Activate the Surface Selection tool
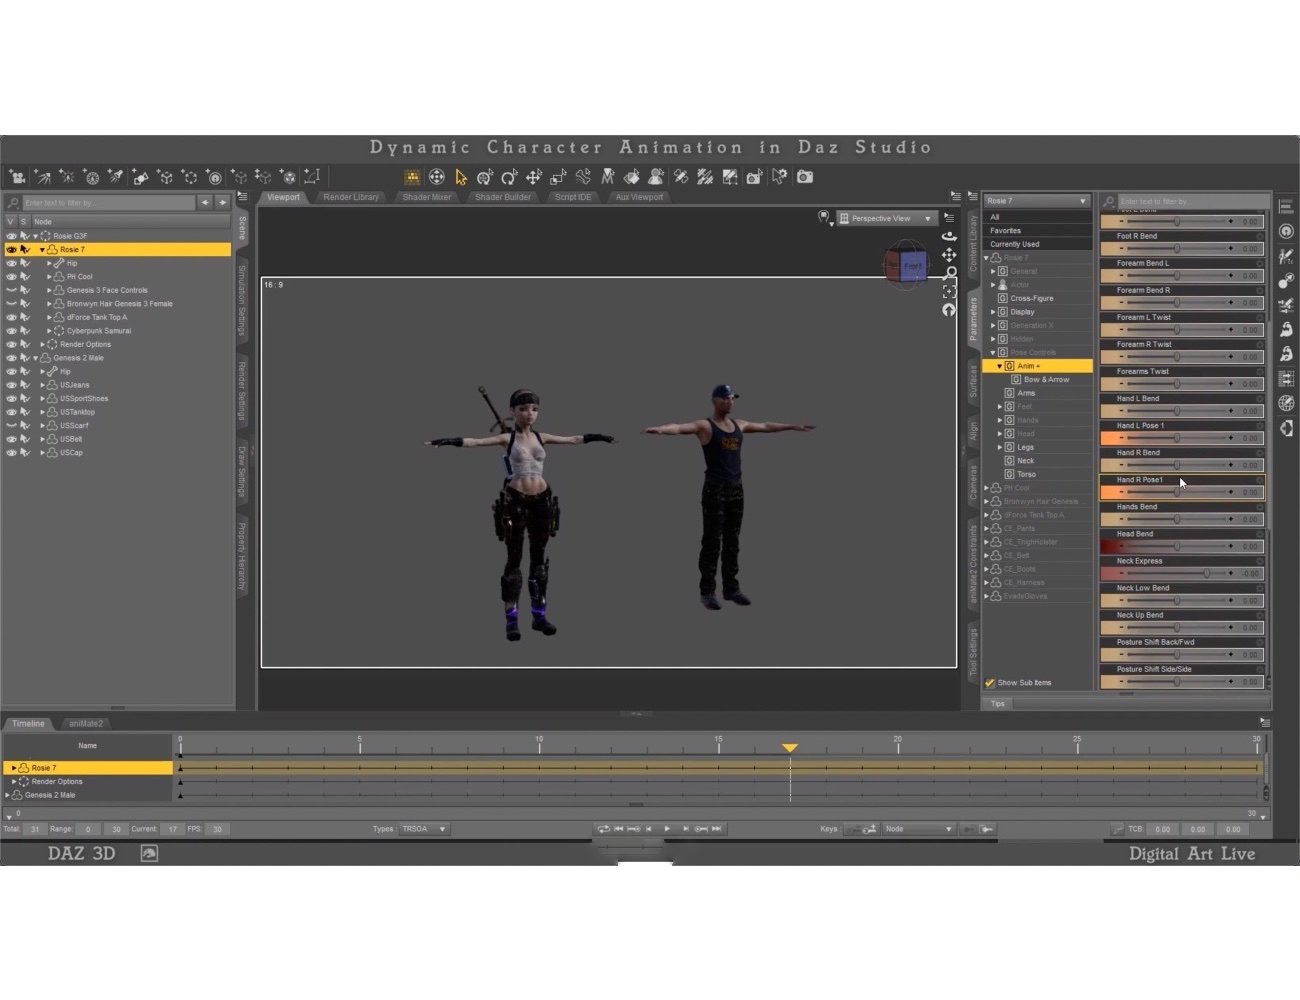The image size is (1300, 1000). click(630, 177)
